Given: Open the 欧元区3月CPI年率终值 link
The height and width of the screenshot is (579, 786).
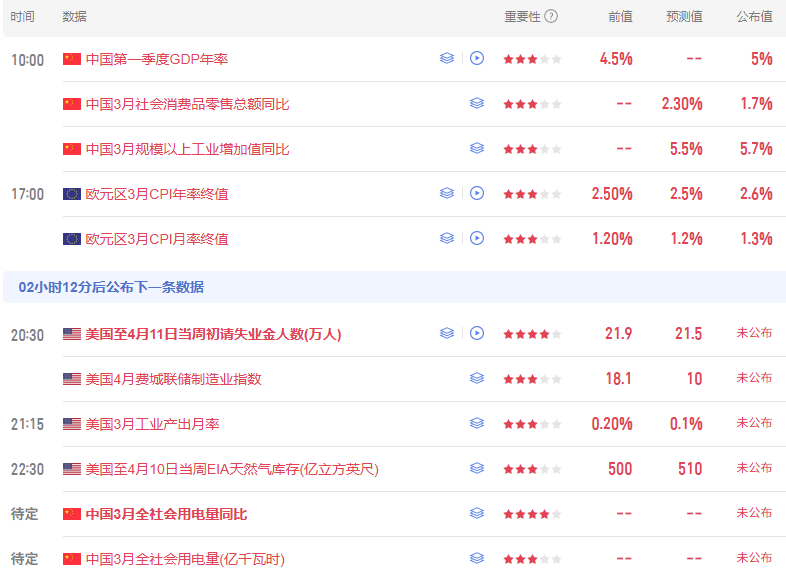Looking at the screenshot, I should [156, 194].
